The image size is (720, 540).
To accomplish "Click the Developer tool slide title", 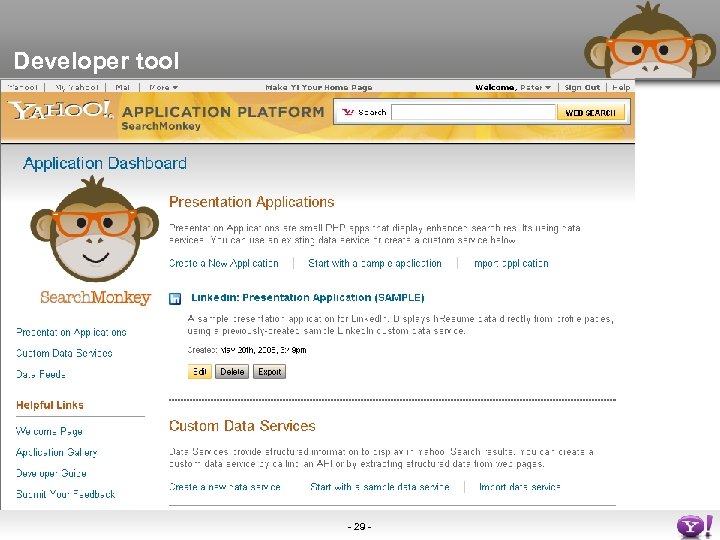I will coord(96,61).
